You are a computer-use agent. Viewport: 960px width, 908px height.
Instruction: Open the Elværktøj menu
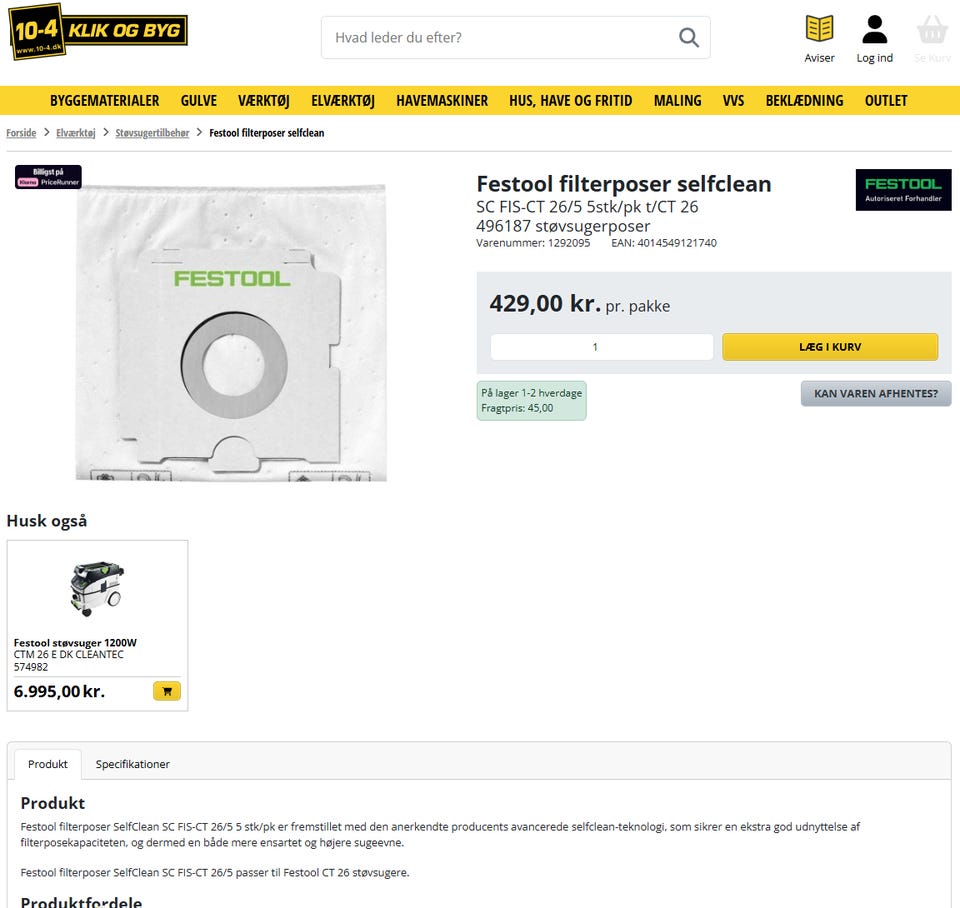coord(343,101)
